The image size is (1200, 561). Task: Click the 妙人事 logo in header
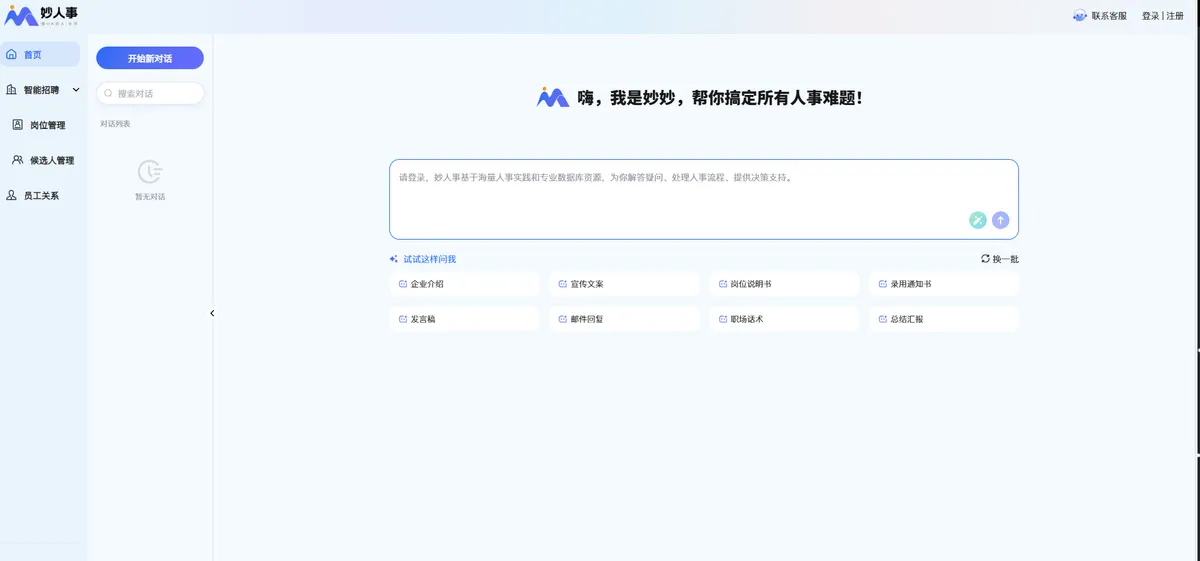click(x=41, y=15)
